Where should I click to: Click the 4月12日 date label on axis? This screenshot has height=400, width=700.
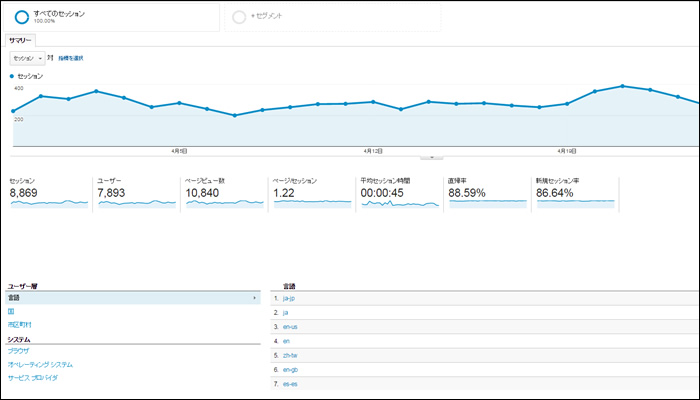coord(373,151)
